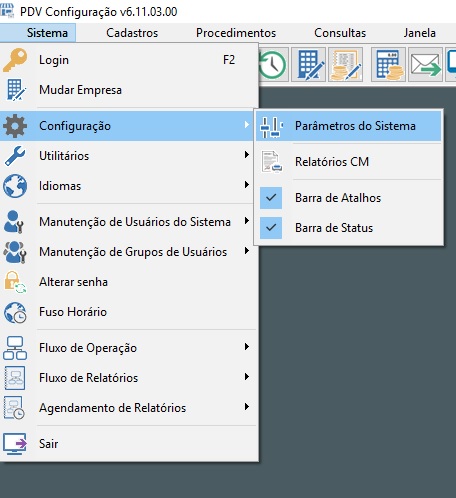Expand the Idiomas submenu arrow

[246, 185]
